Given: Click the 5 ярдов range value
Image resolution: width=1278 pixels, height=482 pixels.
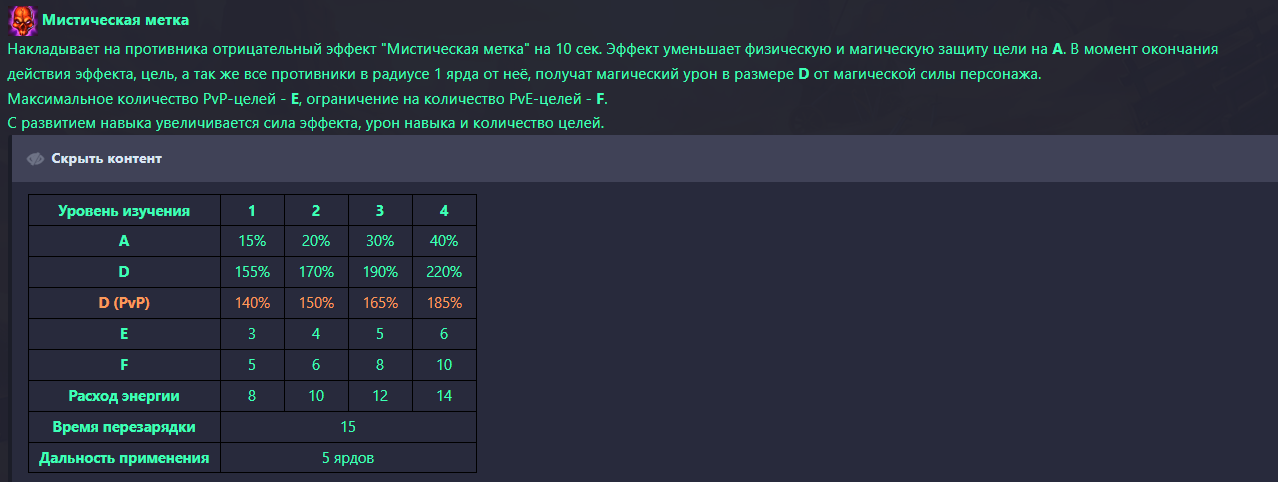Looking at the screenshot, I should click(x=348, y=458).
